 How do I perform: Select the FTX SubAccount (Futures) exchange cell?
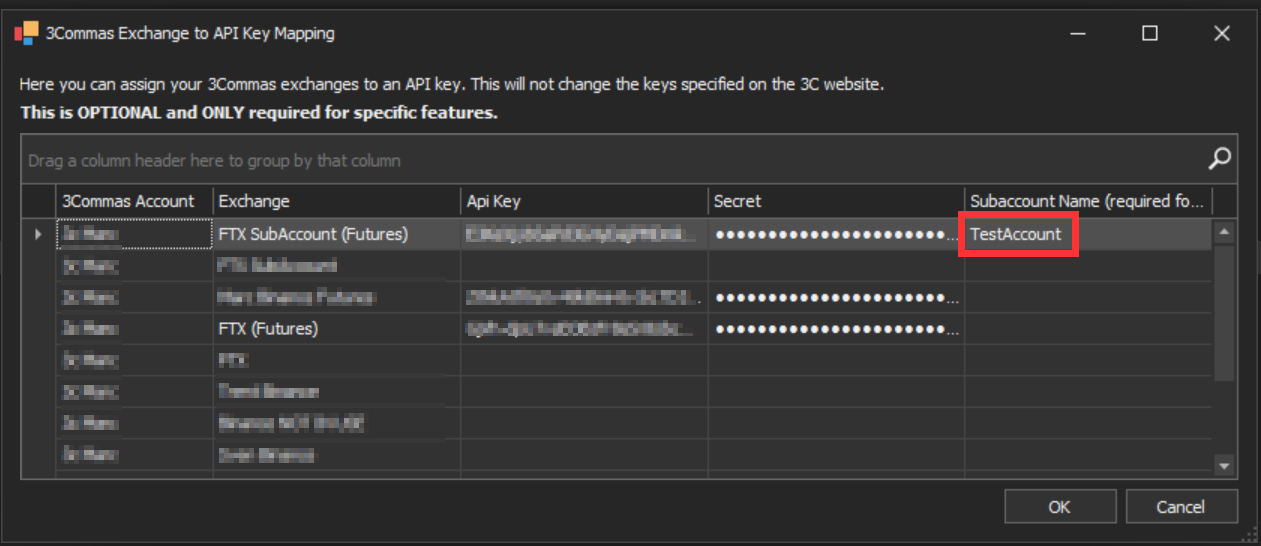[x=337, y=235]
